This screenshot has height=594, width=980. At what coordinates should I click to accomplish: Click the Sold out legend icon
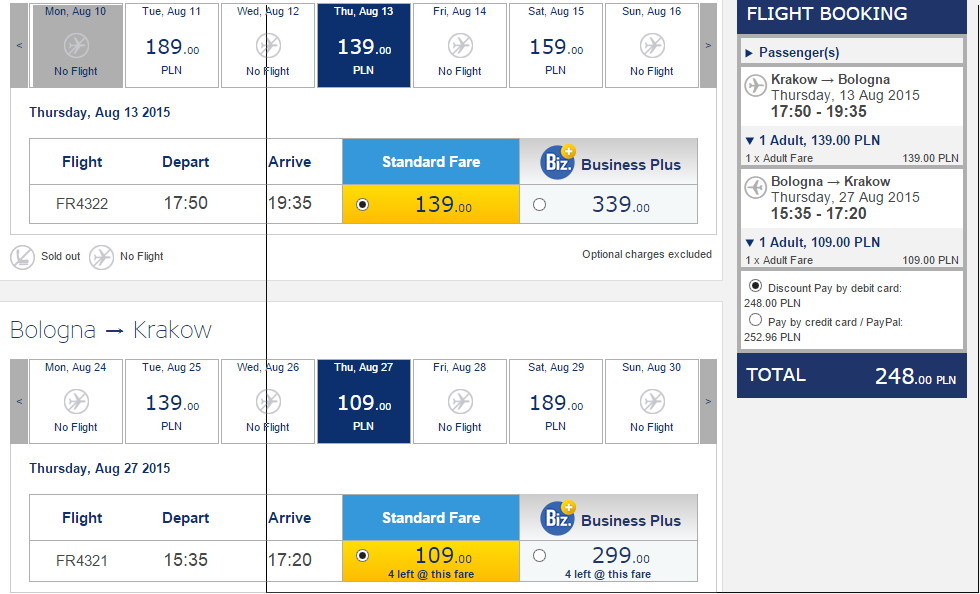tap(22, 257)
